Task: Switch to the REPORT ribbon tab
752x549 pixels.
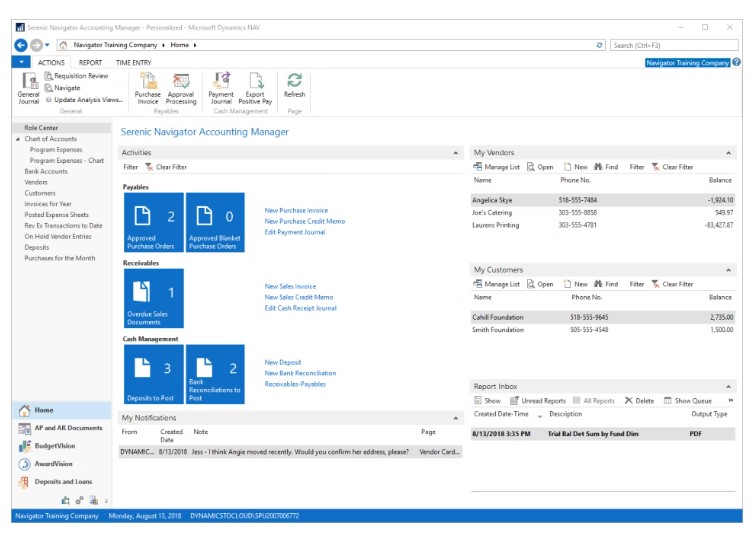Action: tap(90, 62)
